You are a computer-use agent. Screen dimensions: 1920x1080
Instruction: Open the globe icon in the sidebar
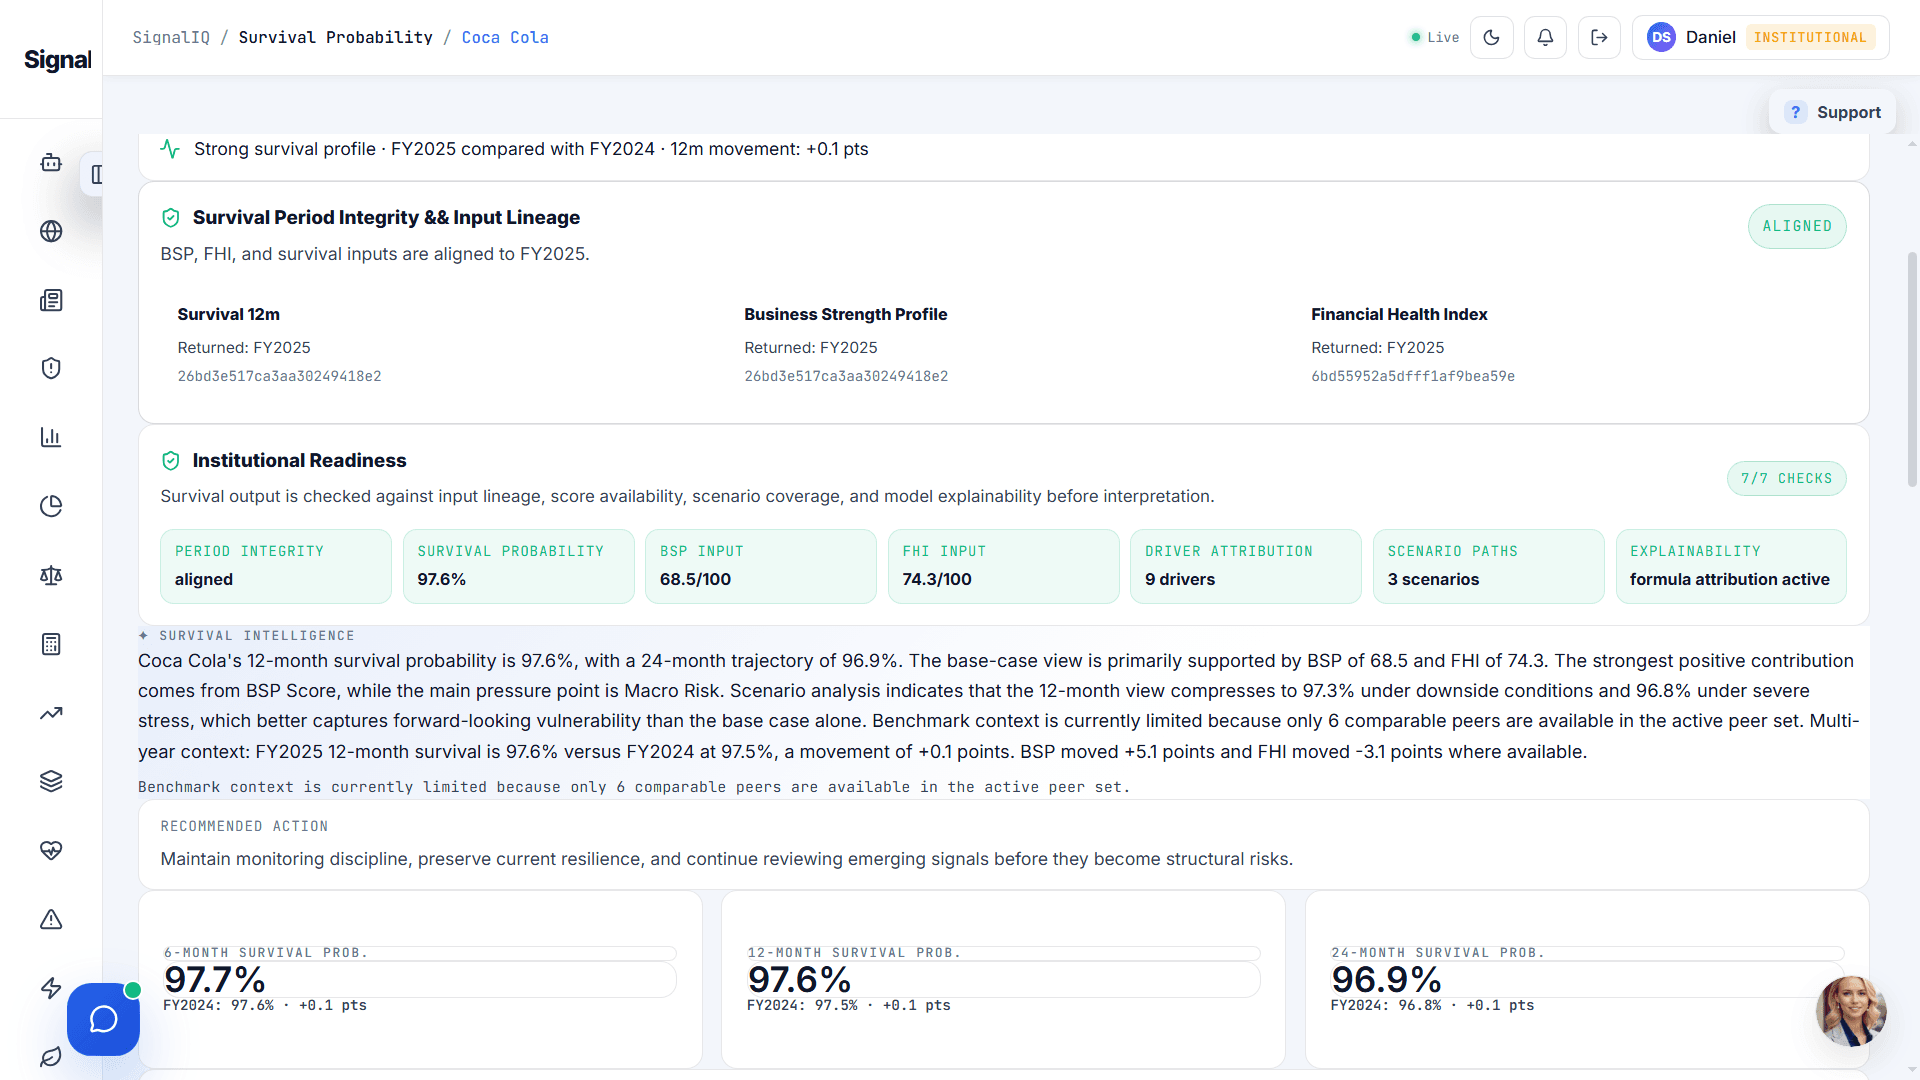[51, 231]
